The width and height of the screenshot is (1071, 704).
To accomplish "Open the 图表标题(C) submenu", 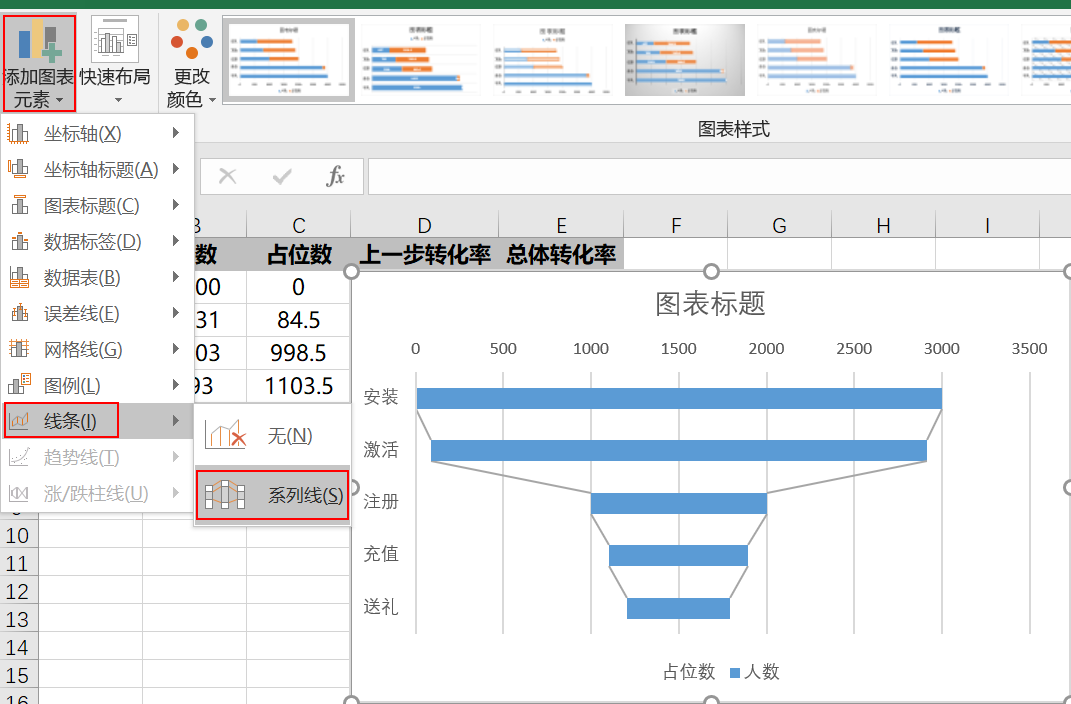I will coord(98,206).
